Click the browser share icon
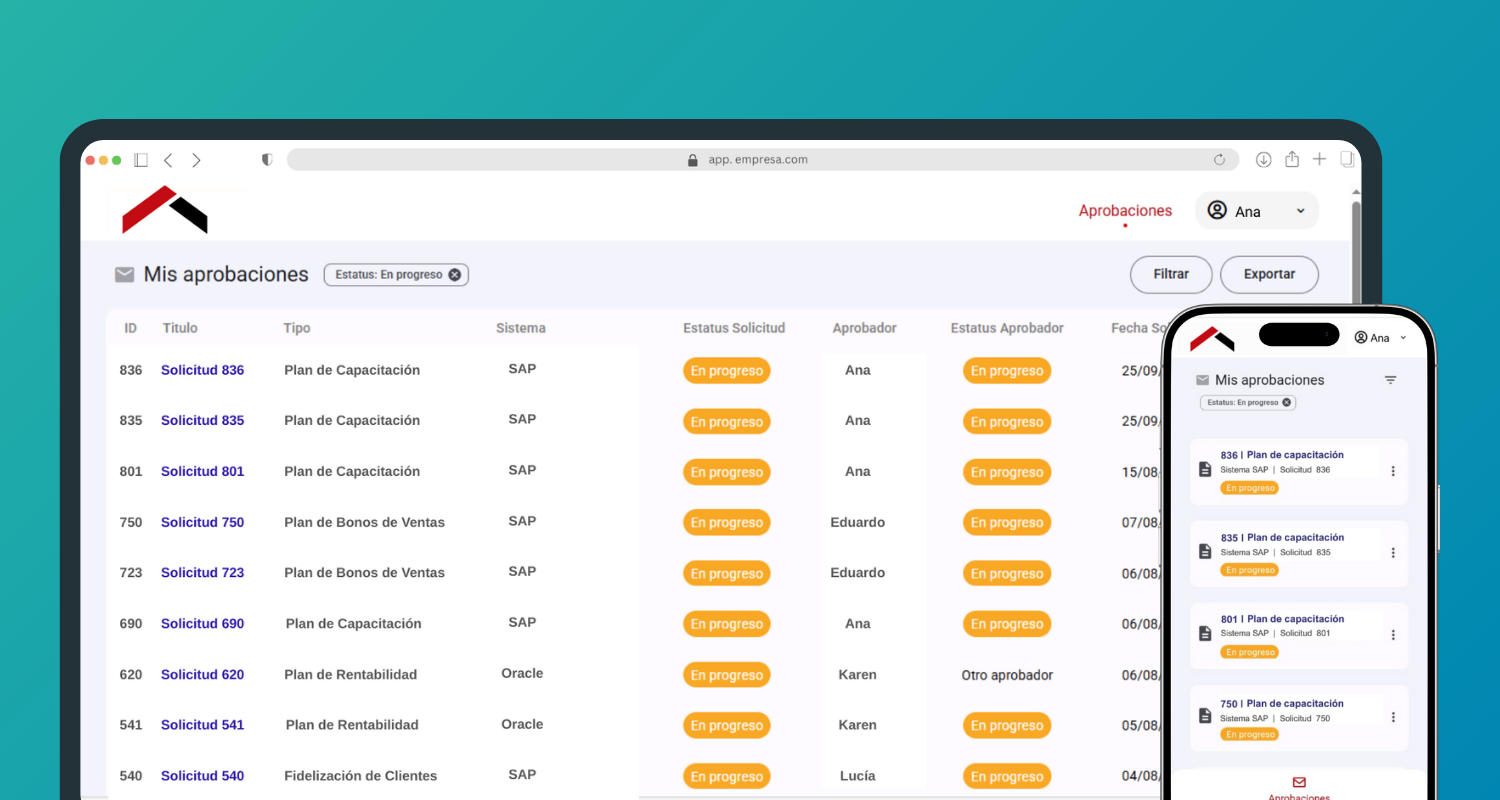Screen dimensions: 1500x800 1292,160
